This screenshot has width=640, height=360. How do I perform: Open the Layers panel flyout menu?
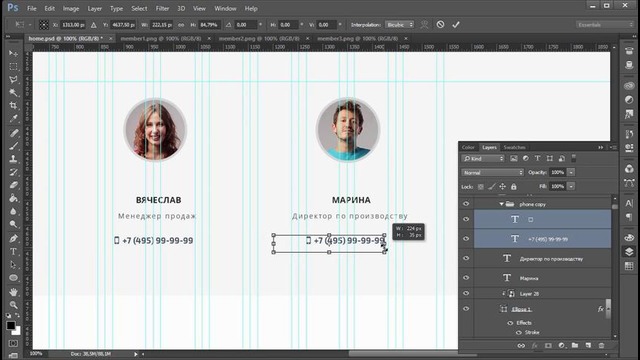pos(613,147)
